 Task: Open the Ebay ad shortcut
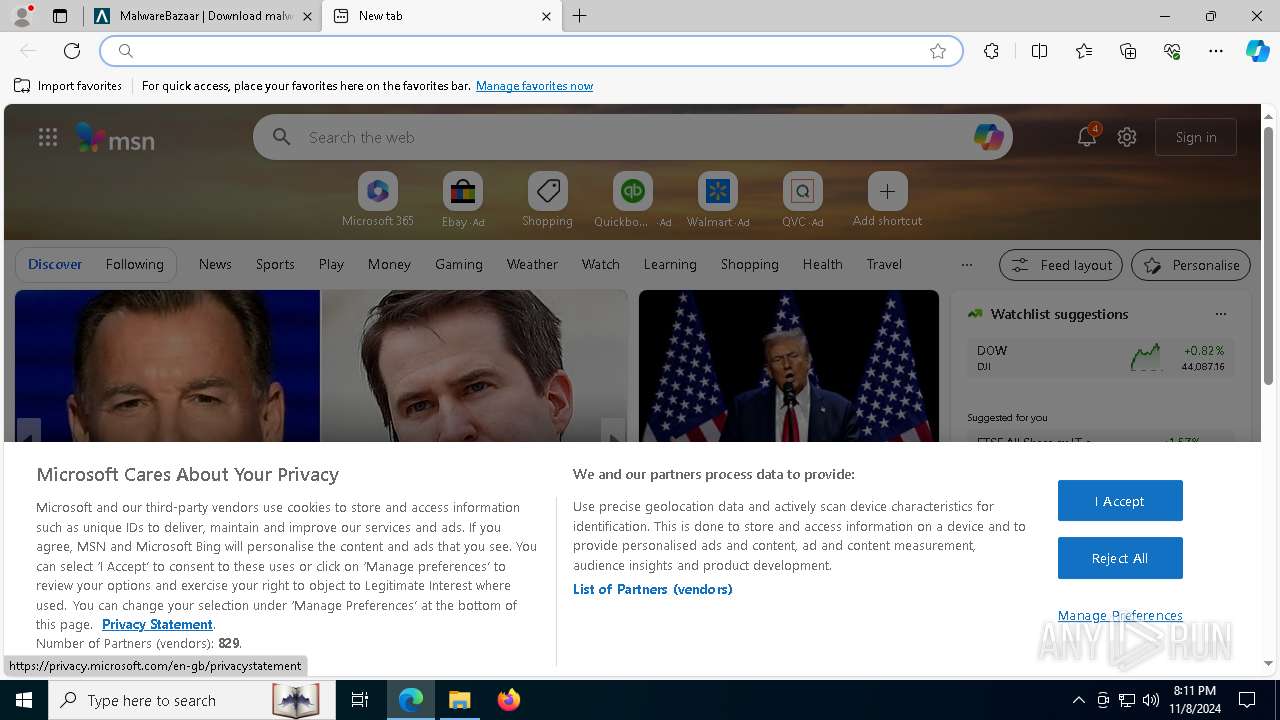click(463, 200)
